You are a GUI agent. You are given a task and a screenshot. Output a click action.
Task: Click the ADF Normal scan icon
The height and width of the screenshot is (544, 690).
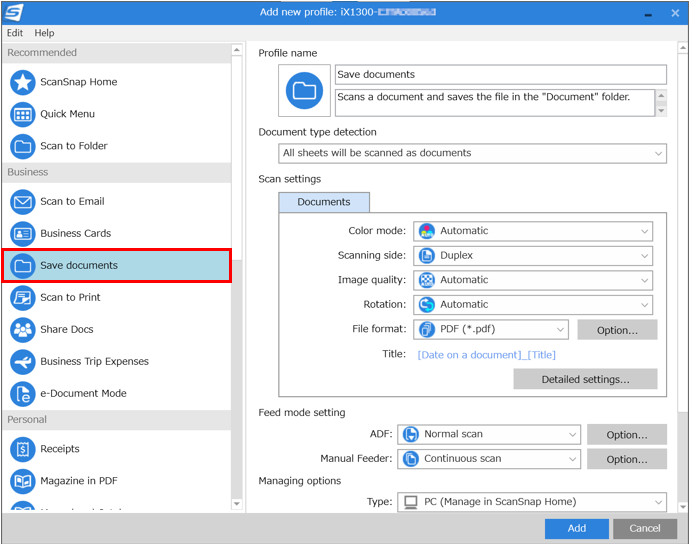(x=411, y=434)
